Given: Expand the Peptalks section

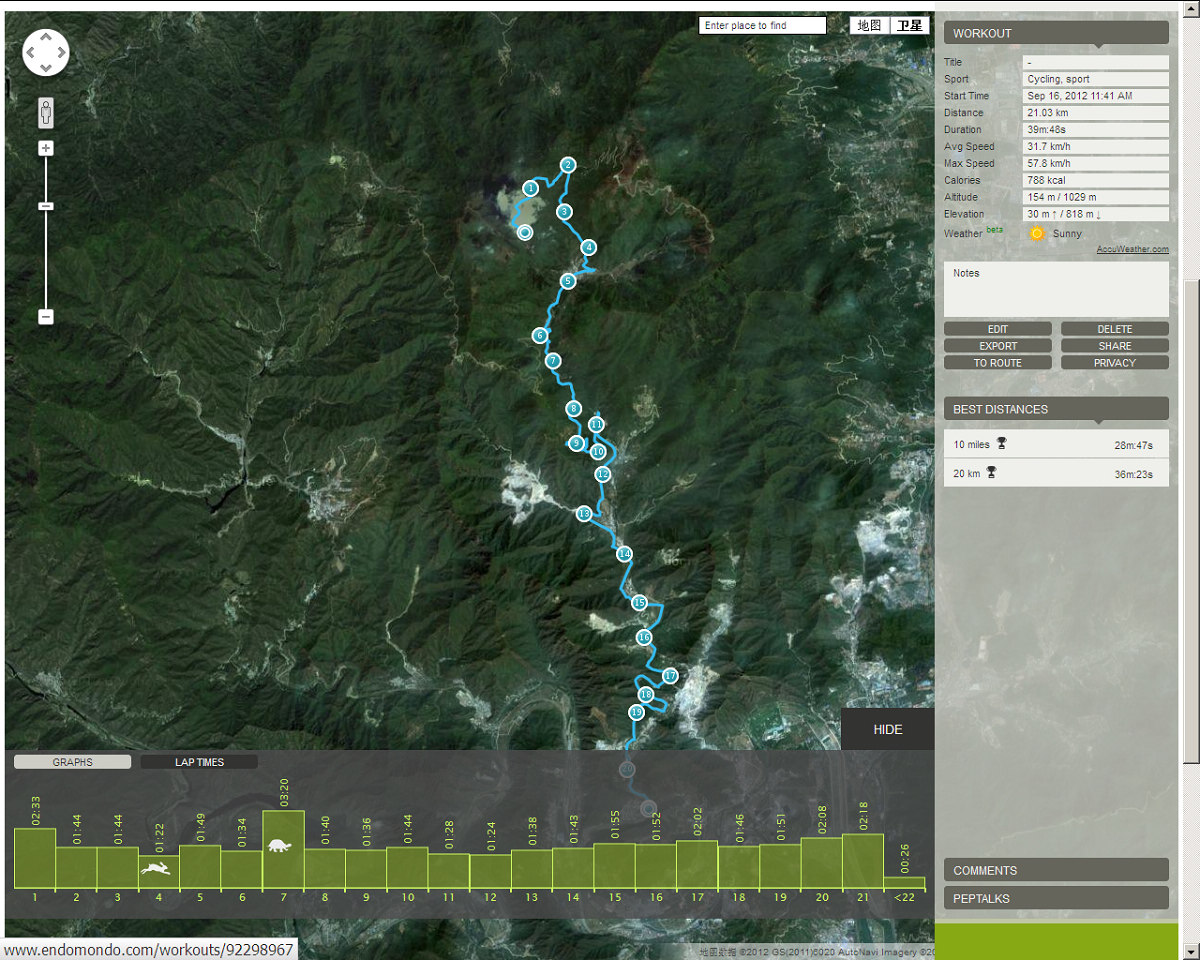Looking at the screenshot, I should (1056, 898).
